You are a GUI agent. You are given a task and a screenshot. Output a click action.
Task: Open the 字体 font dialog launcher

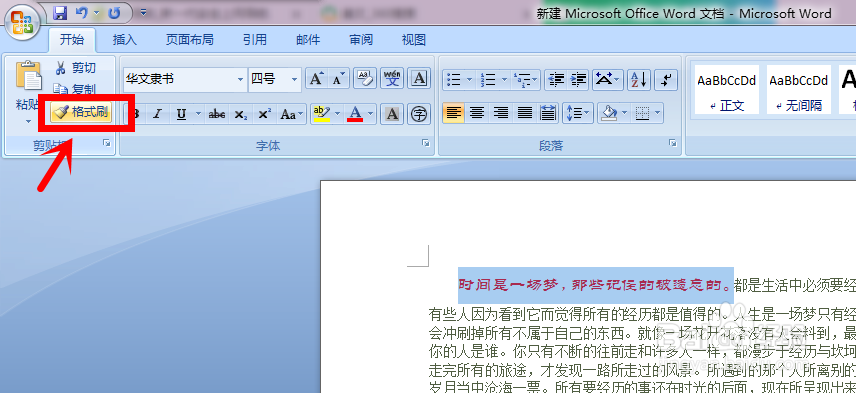[x=425, y=144]
